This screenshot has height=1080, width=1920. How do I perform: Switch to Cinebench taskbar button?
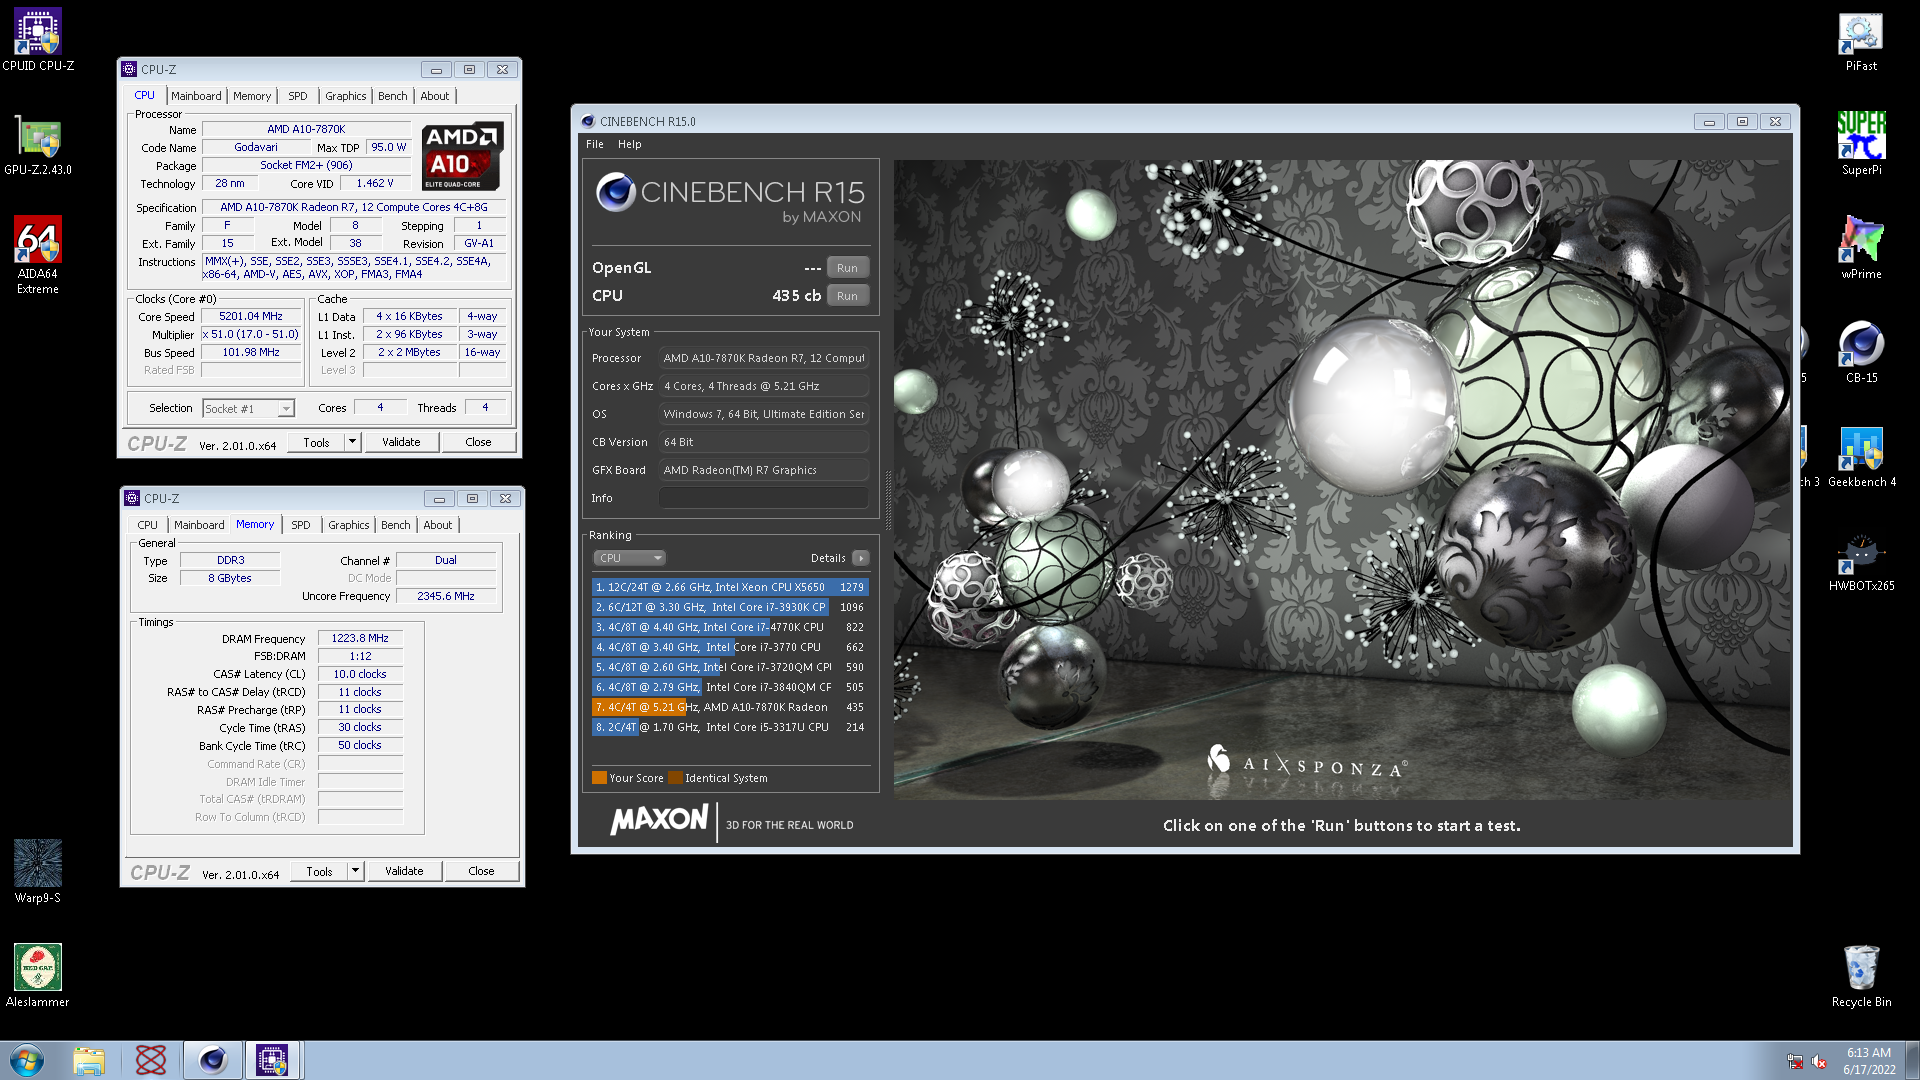(213, 1060)
